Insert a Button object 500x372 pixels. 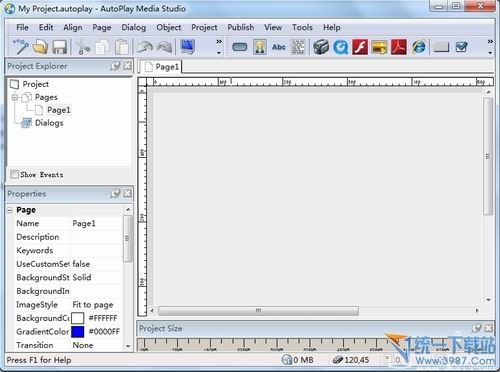click(239, 47)
